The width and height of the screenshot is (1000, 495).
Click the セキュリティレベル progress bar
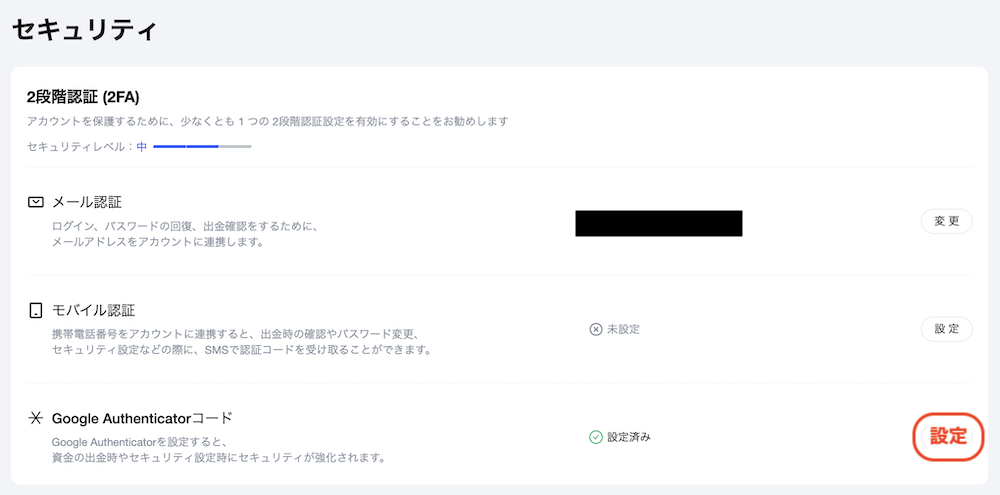point(203,147)
